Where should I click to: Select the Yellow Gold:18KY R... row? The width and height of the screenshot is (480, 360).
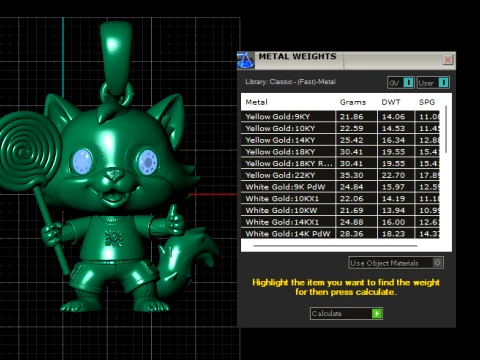(340, 163)
